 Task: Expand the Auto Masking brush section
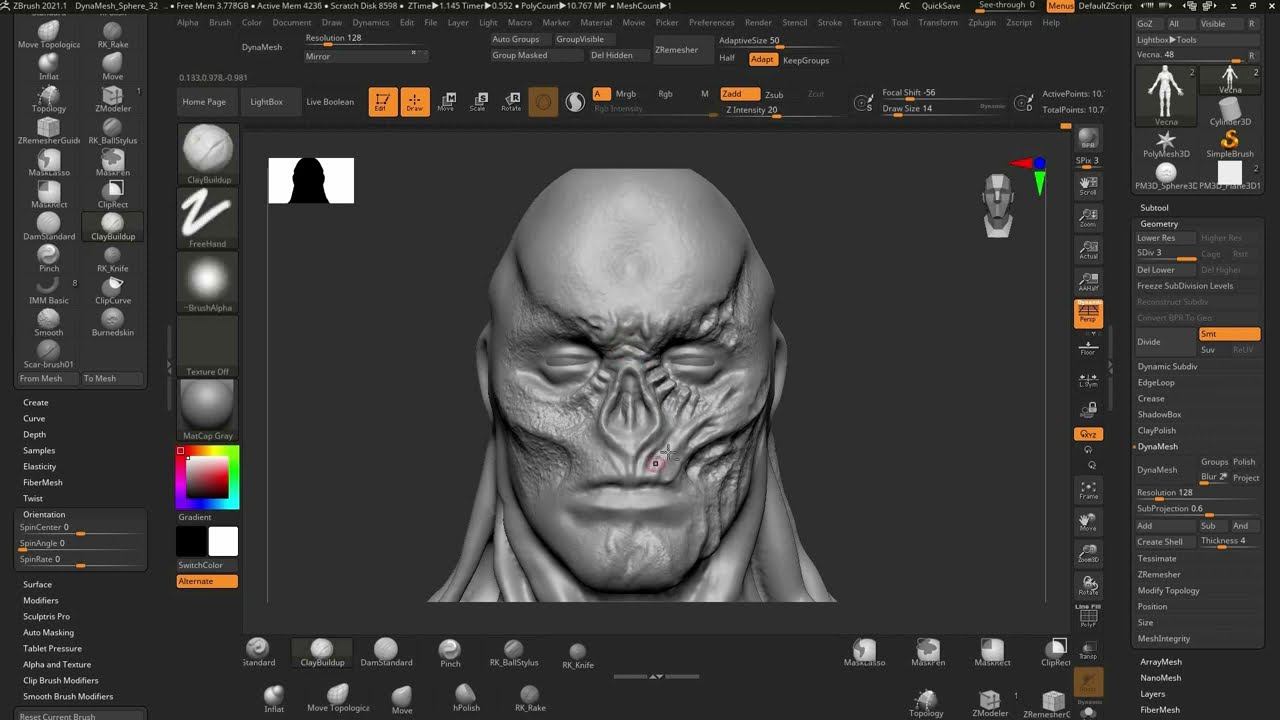(48, 632)
